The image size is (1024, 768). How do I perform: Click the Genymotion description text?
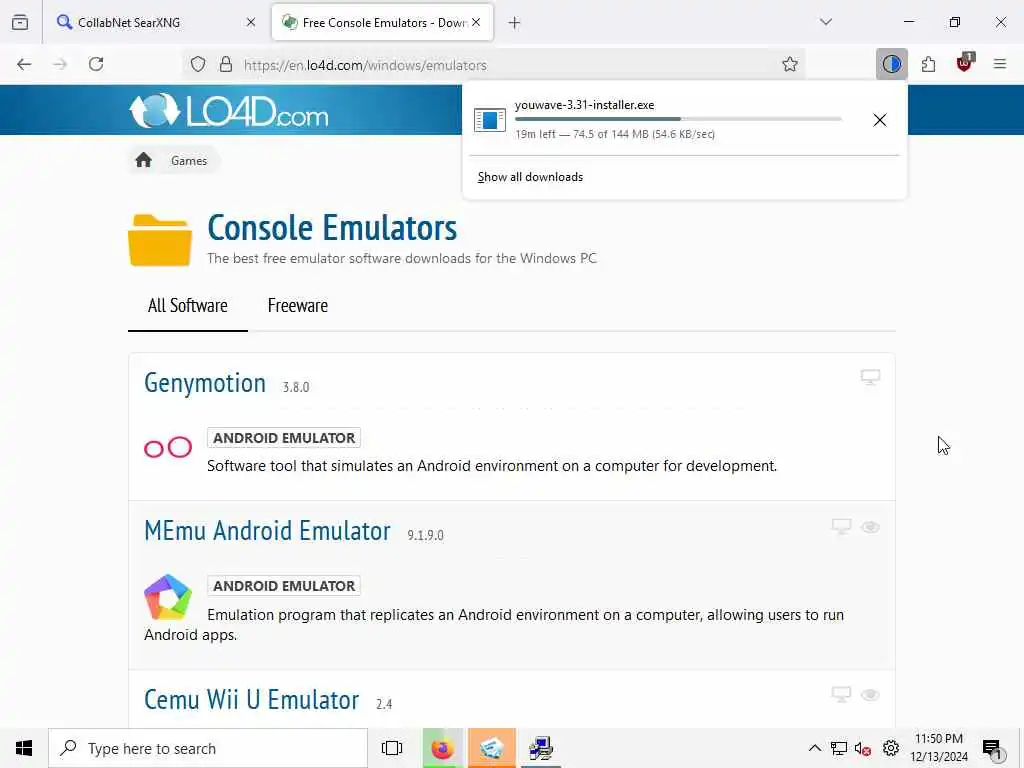492,466
